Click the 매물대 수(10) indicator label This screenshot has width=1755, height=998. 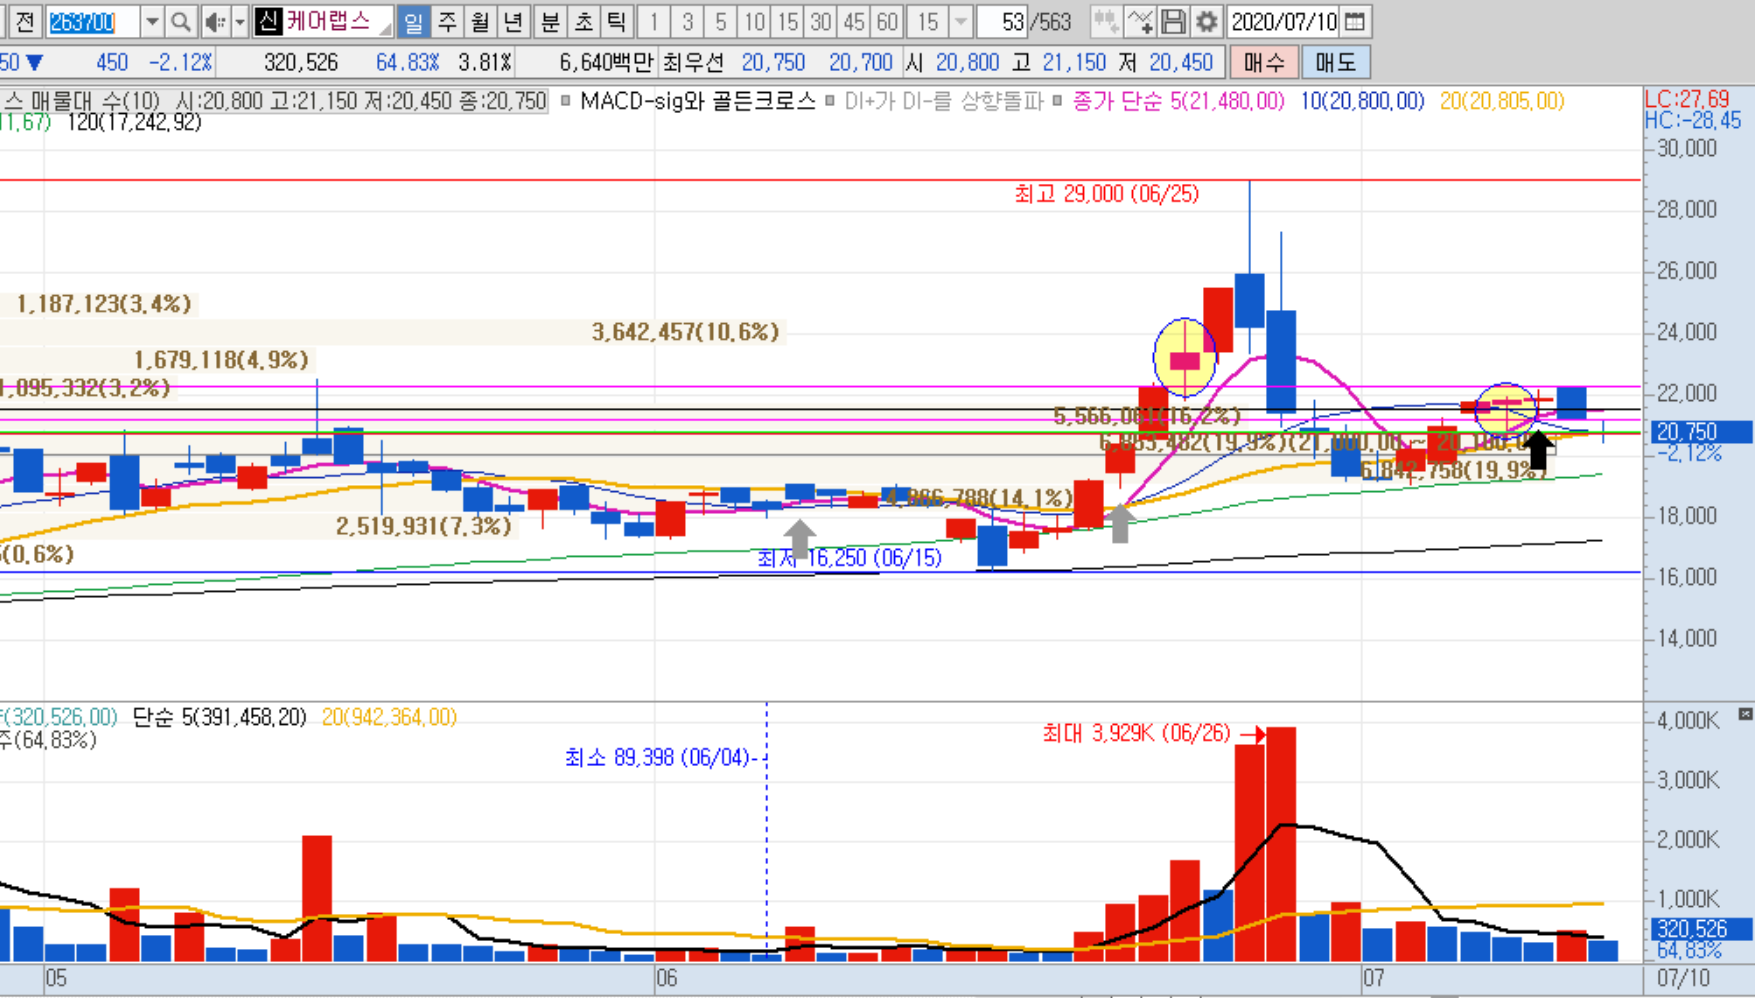pyautogui.click(x=94, y=101)
